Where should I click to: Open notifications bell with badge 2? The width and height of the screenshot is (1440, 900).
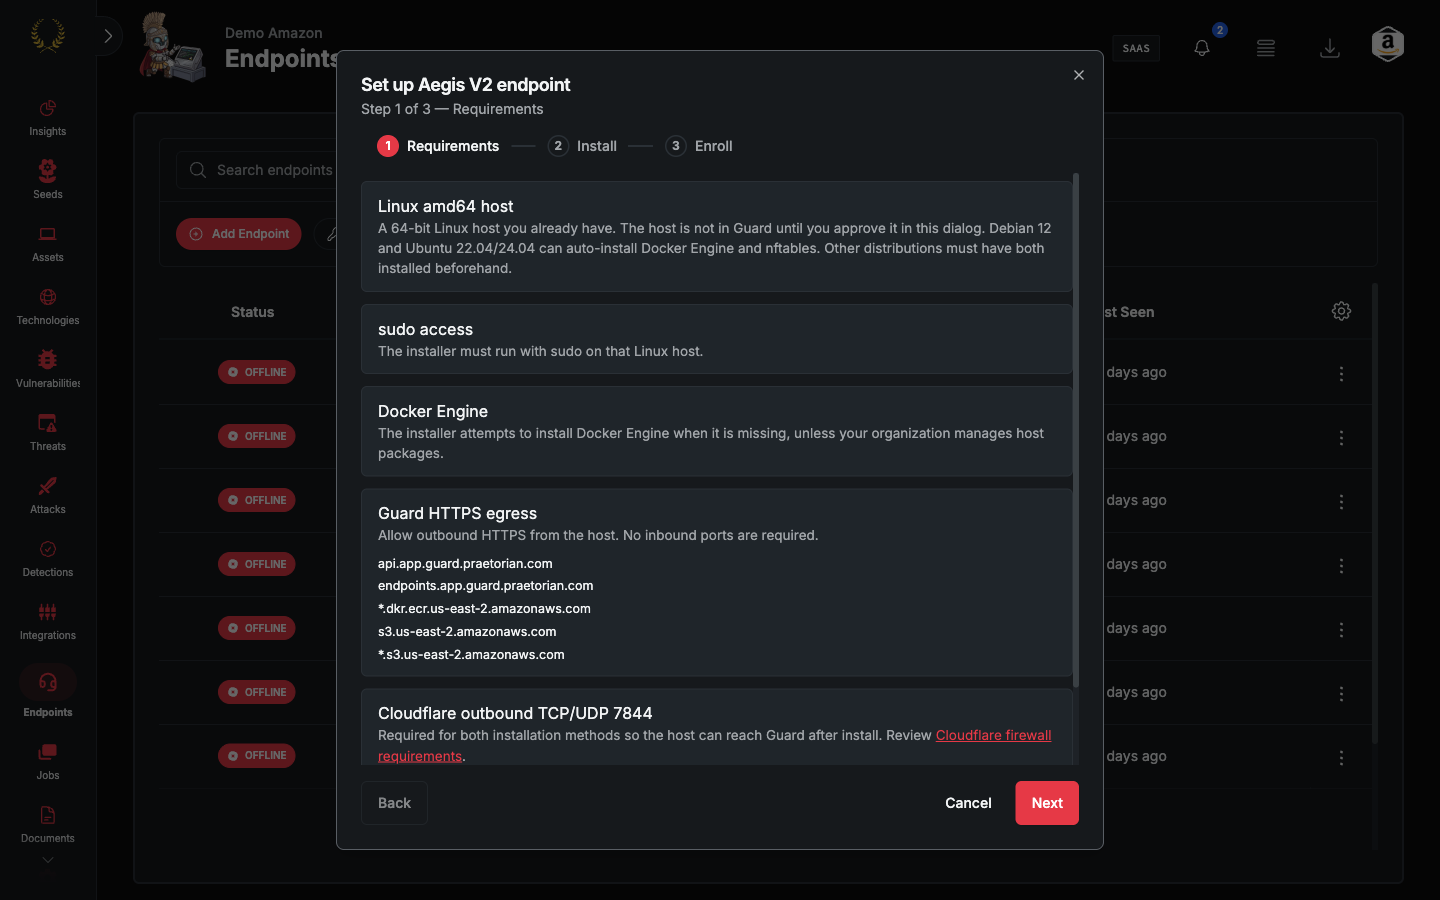[1202, 47]
